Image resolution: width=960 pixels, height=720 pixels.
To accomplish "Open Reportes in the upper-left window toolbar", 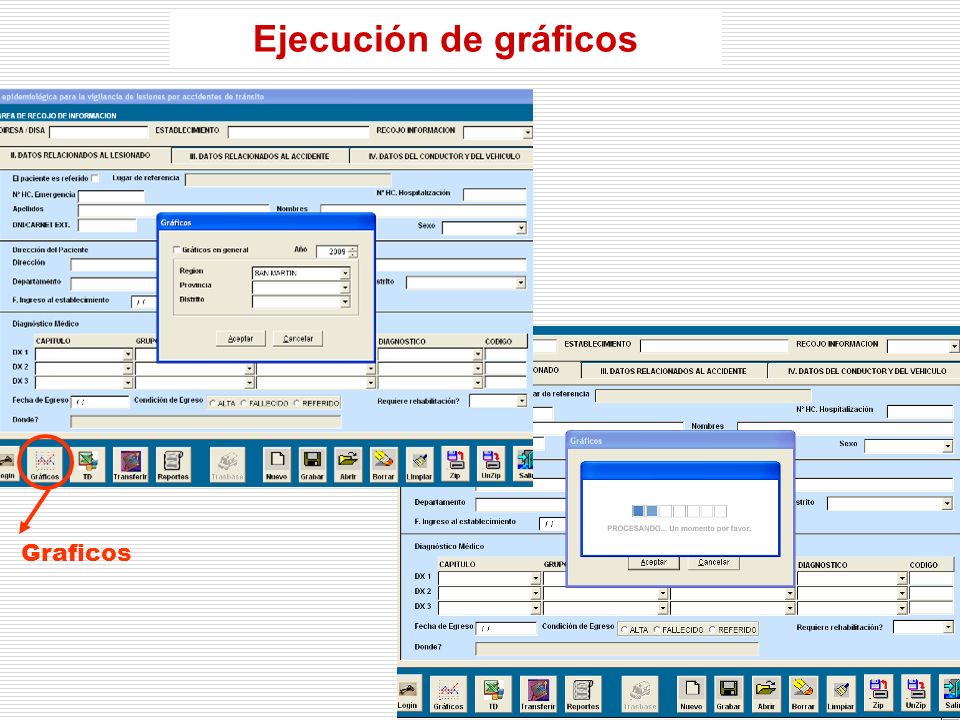I will [173, 464].
